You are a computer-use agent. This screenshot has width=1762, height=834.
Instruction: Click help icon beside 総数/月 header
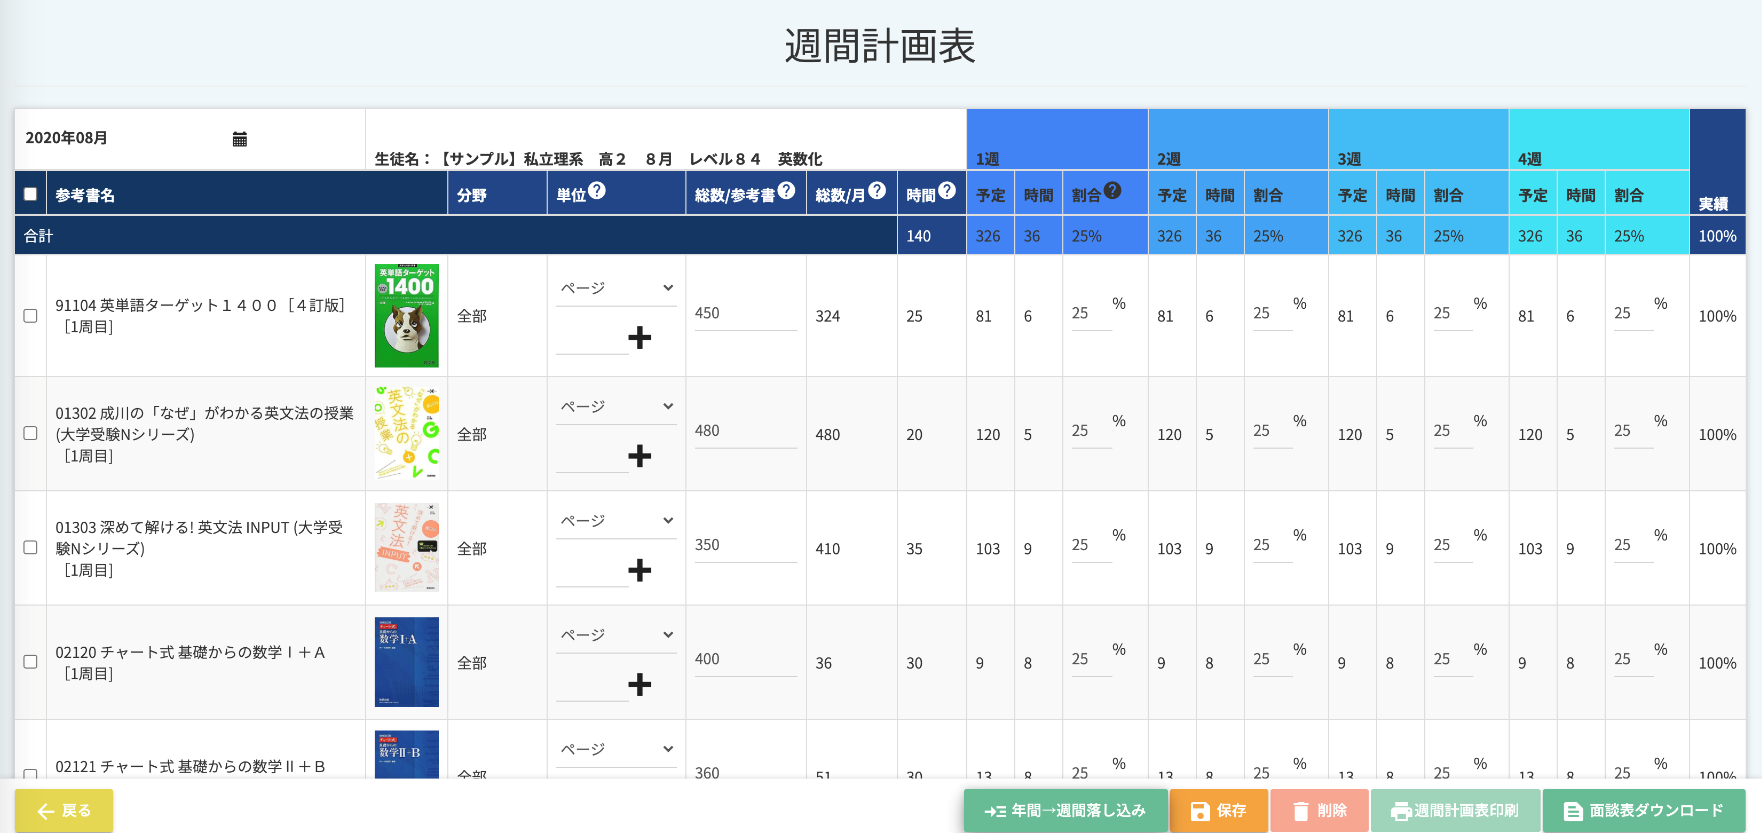point(877,190)
